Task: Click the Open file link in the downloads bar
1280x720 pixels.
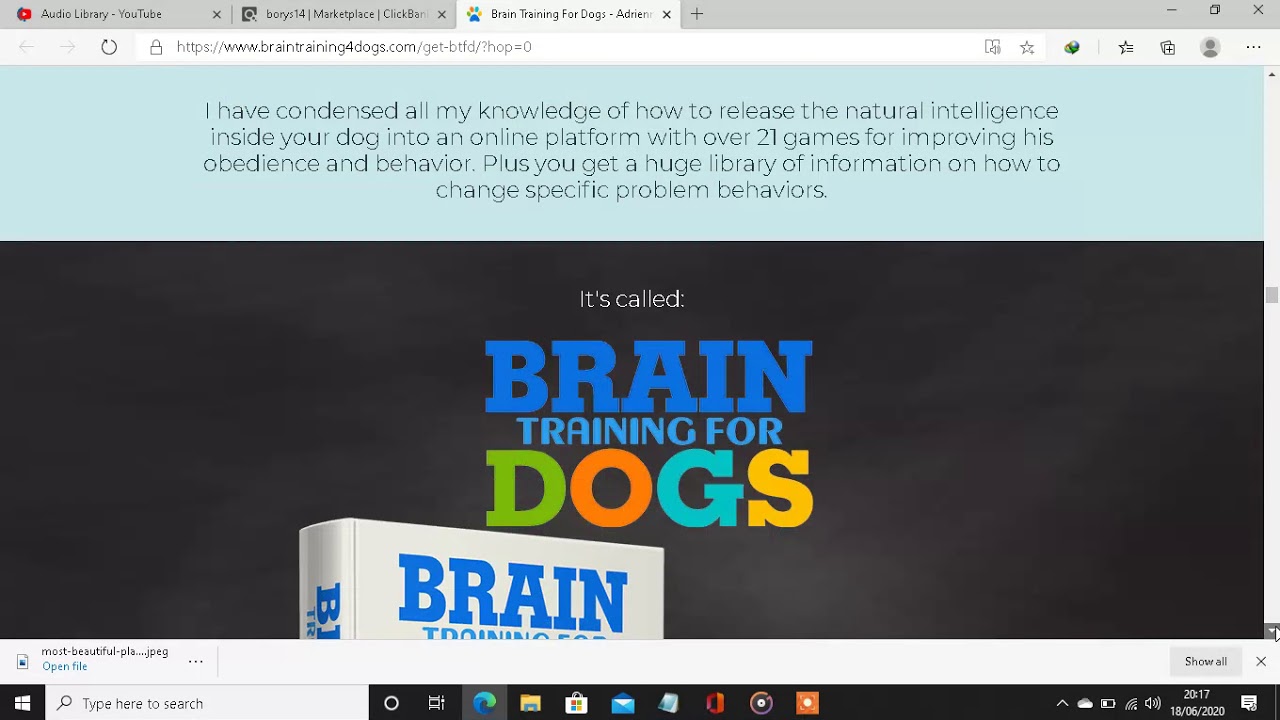Action: pyautogui.click(x=64, y=666)
